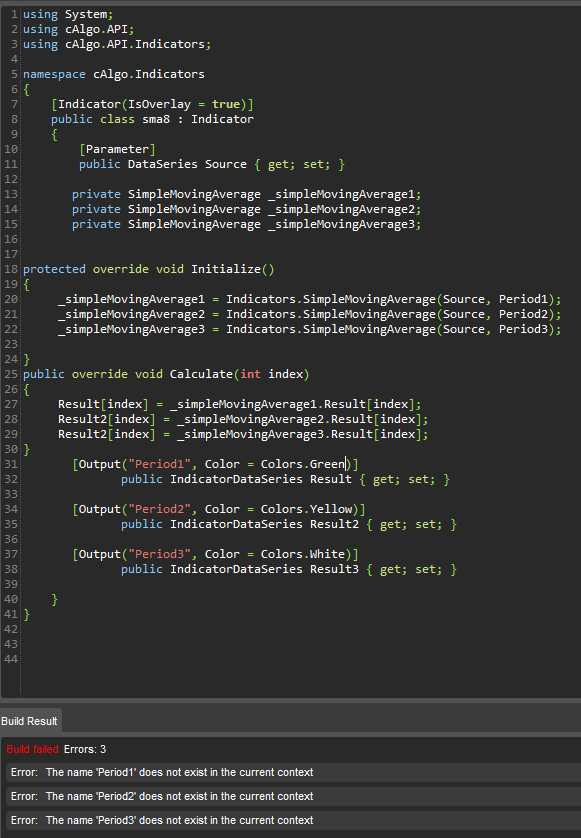This screenshot has width=581, height=838.
Task: Click the red Build failed status text
Action: [x=32, y=749]
